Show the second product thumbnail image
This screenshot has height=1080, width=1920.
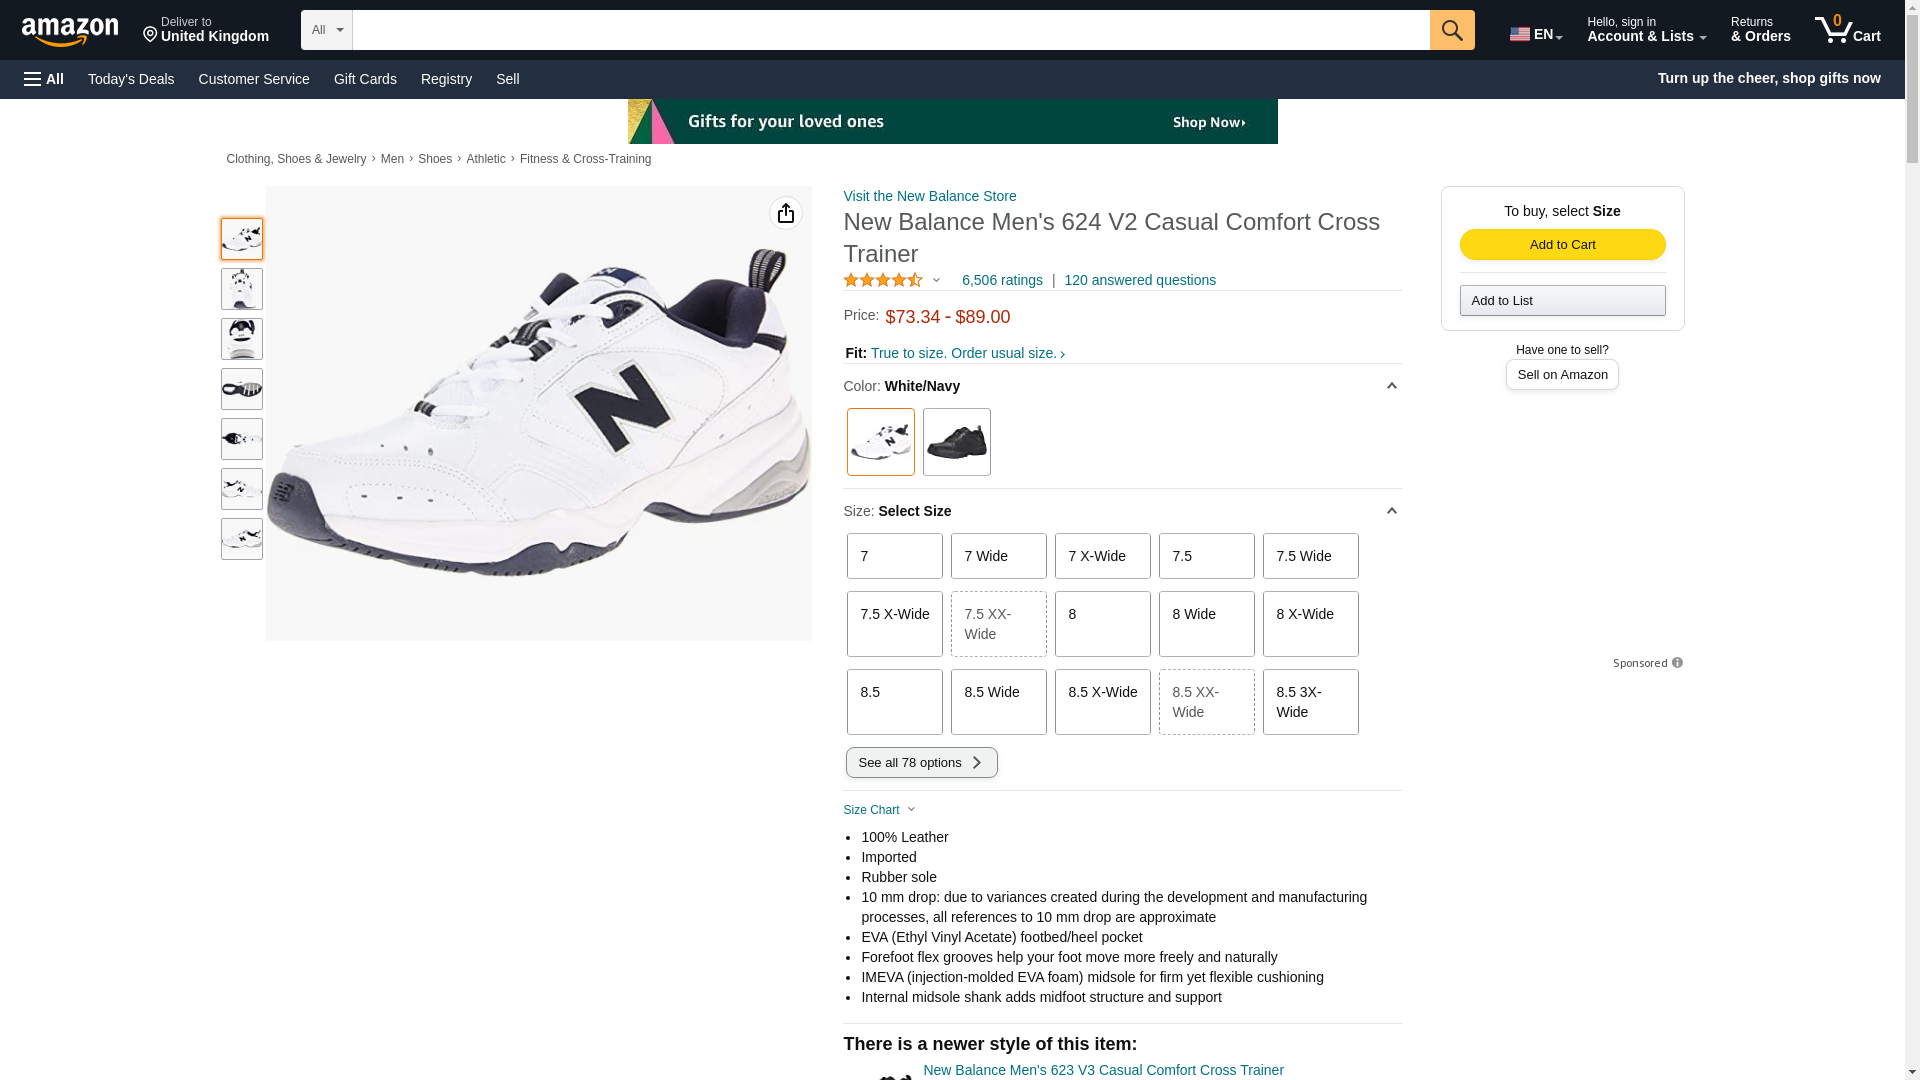(241, 289)
